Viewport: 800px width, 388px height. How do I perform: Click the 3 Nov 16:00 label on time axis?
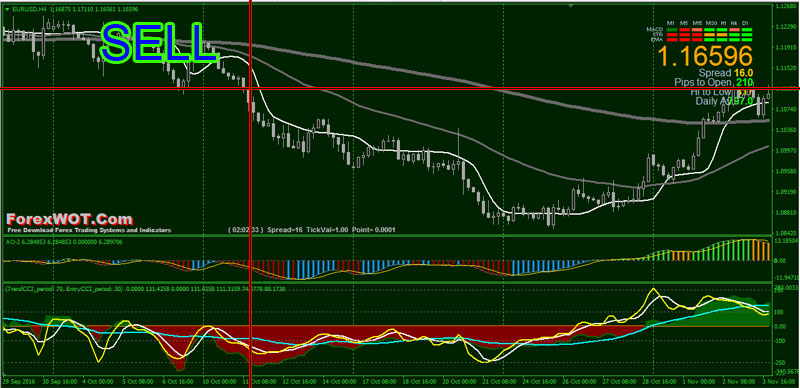click(x=780, y=381)
